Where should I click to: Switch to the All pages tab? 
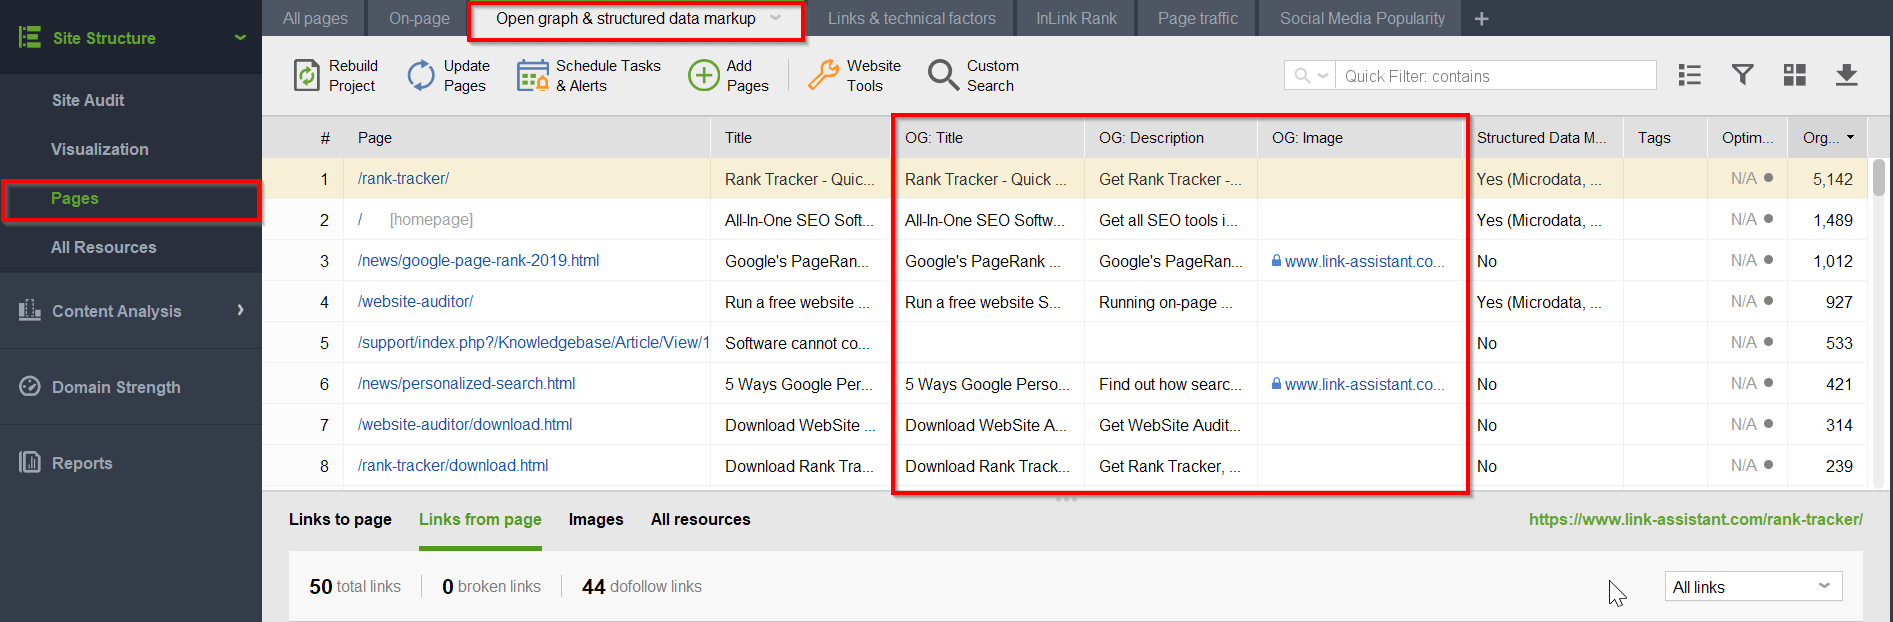point(315,18)
